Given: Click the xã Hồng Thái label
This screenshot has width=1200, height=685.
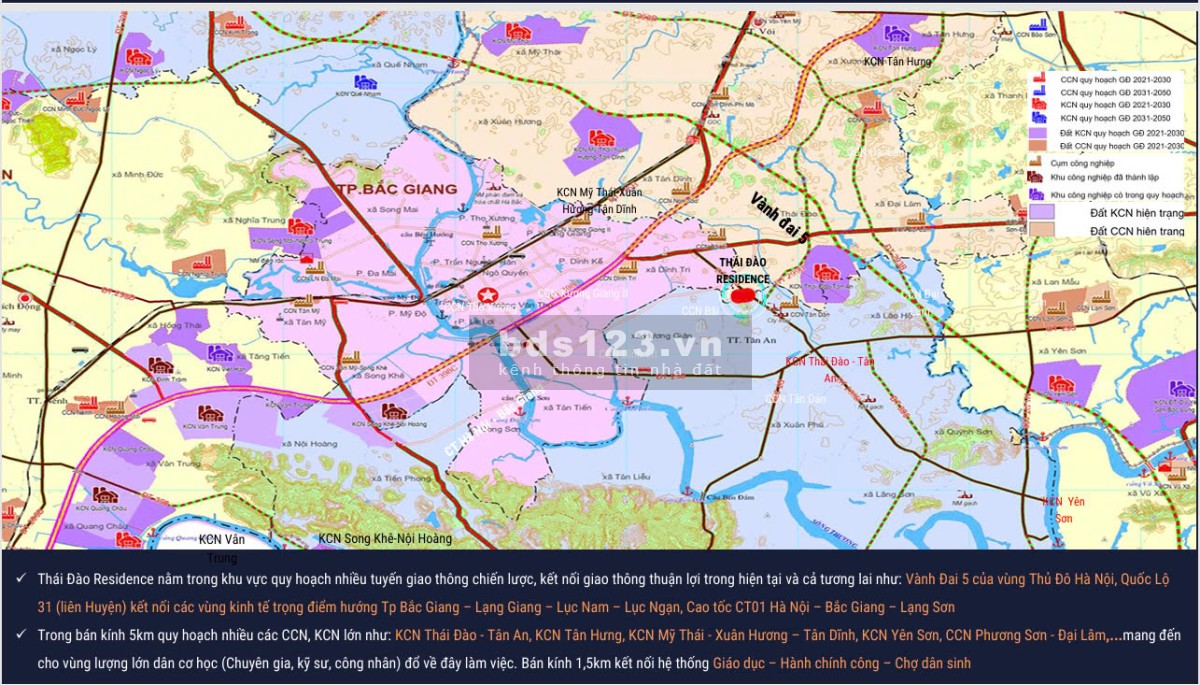Looking at the screenshot, I should pyautogui.click(x=174, y=326).
